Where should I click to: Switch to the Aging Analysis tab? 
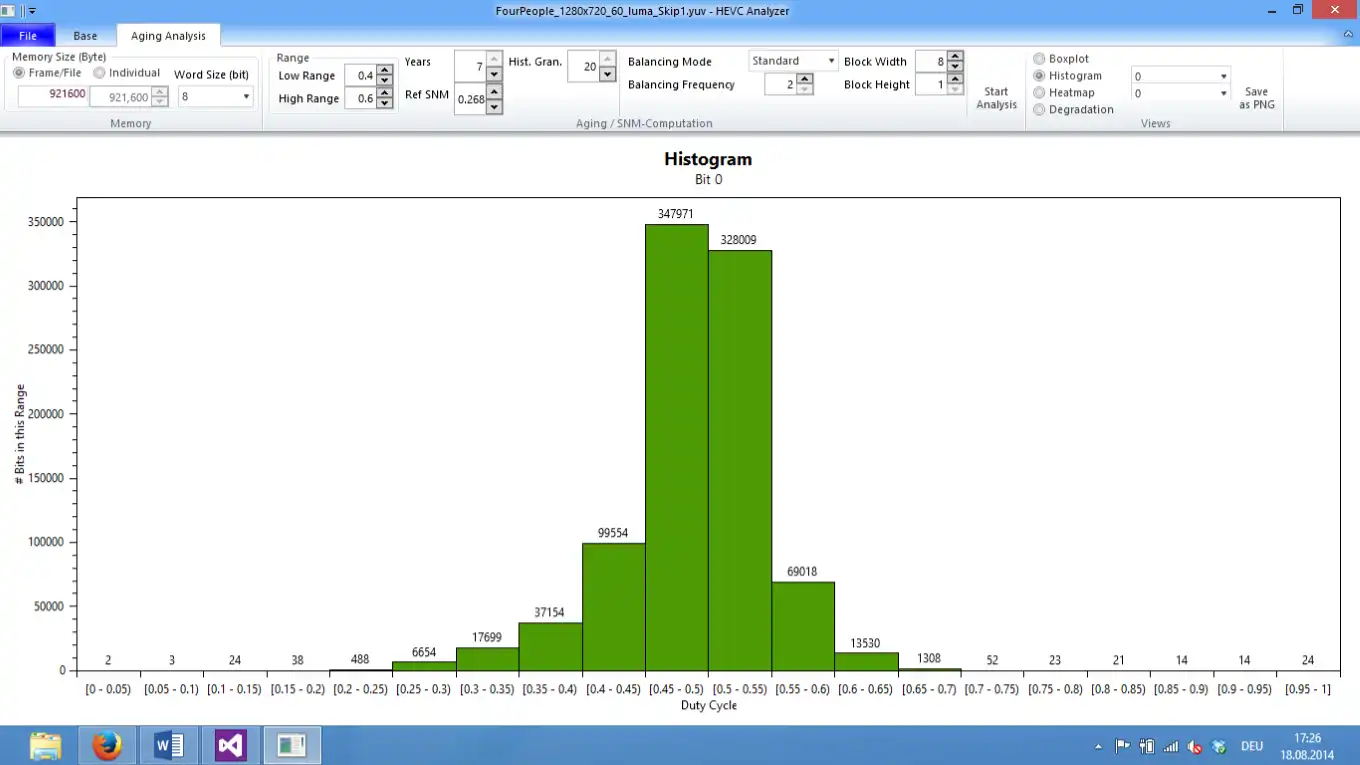(x=168, y=36)
